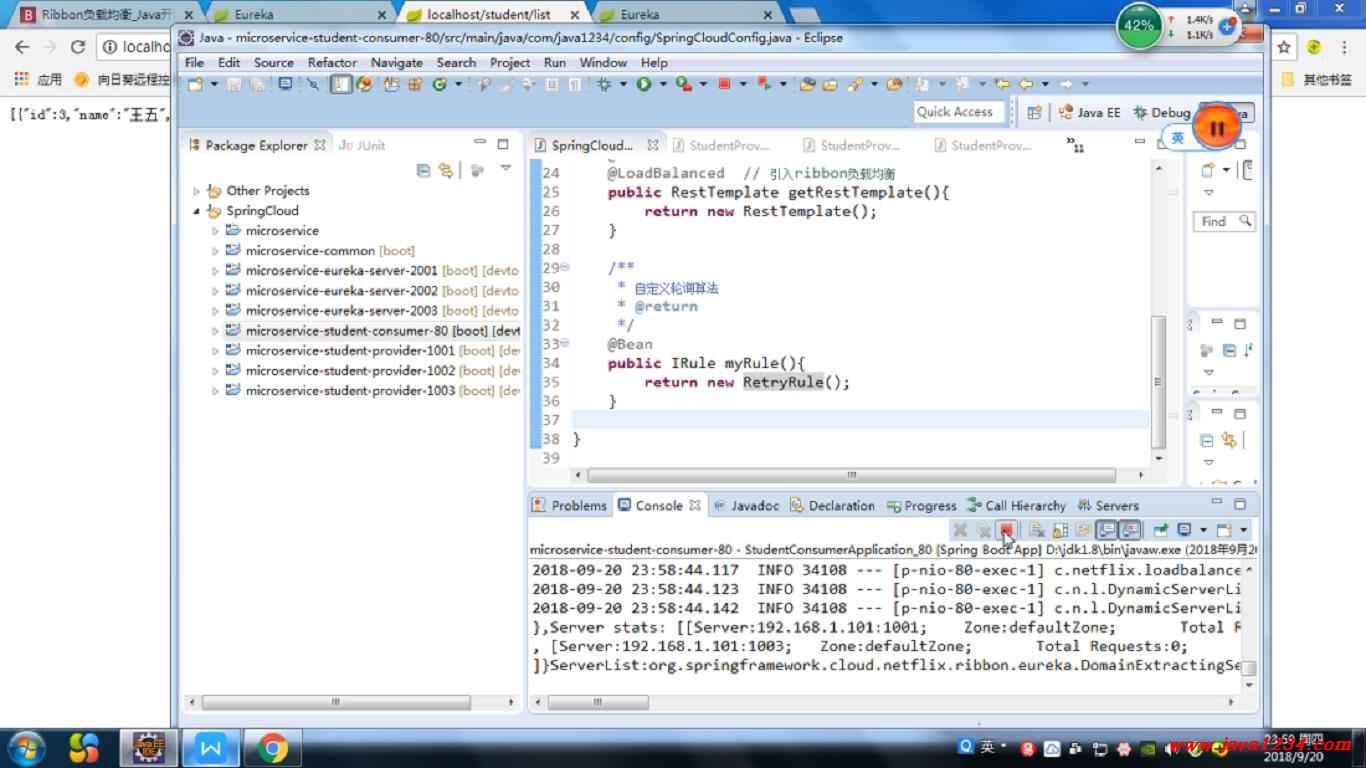Click the Console horizontal scrollbar
Screen dimensions: 1366x768
coord(600,702)
